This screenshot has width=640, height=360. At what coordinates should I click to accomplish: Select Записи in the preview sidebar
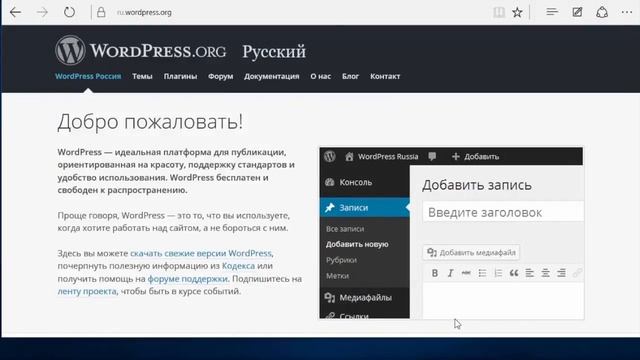[x=364, y=207]
